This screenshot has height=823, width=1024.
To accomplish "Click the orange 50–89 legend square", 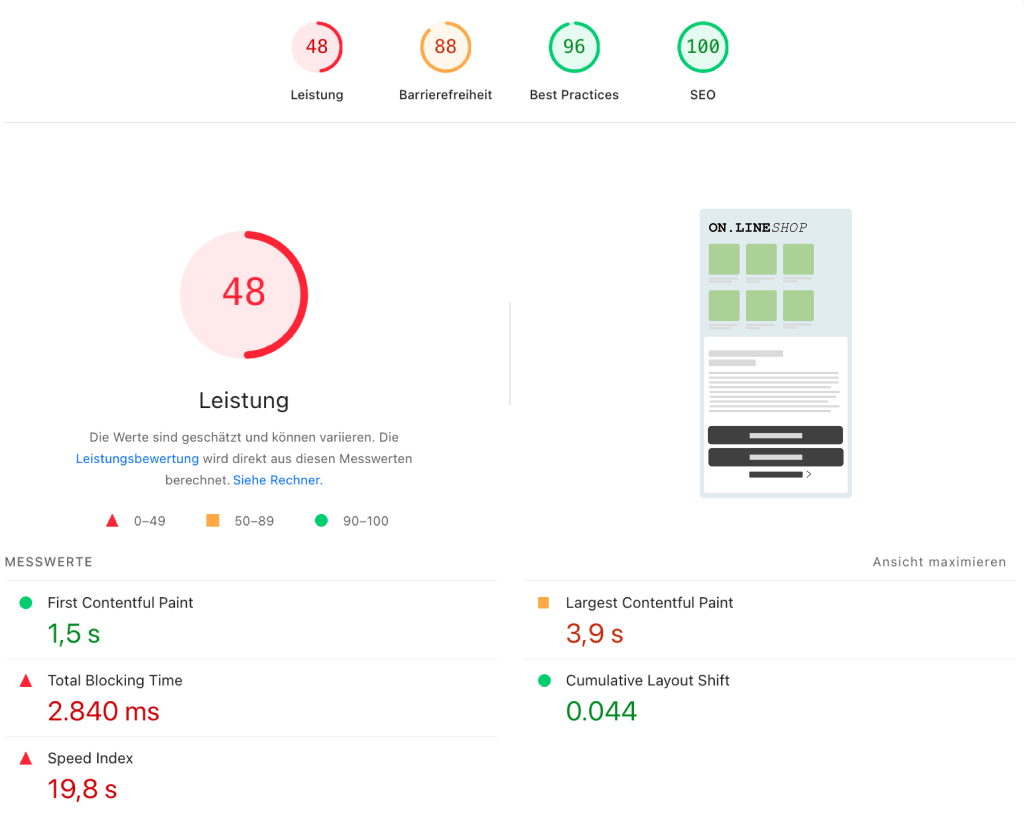I will [212, 521].
